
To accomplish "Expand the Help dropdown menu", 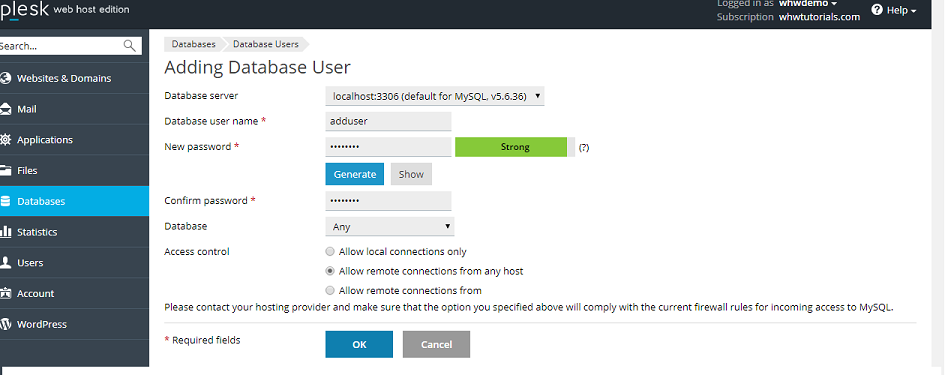I will point(902,10).
